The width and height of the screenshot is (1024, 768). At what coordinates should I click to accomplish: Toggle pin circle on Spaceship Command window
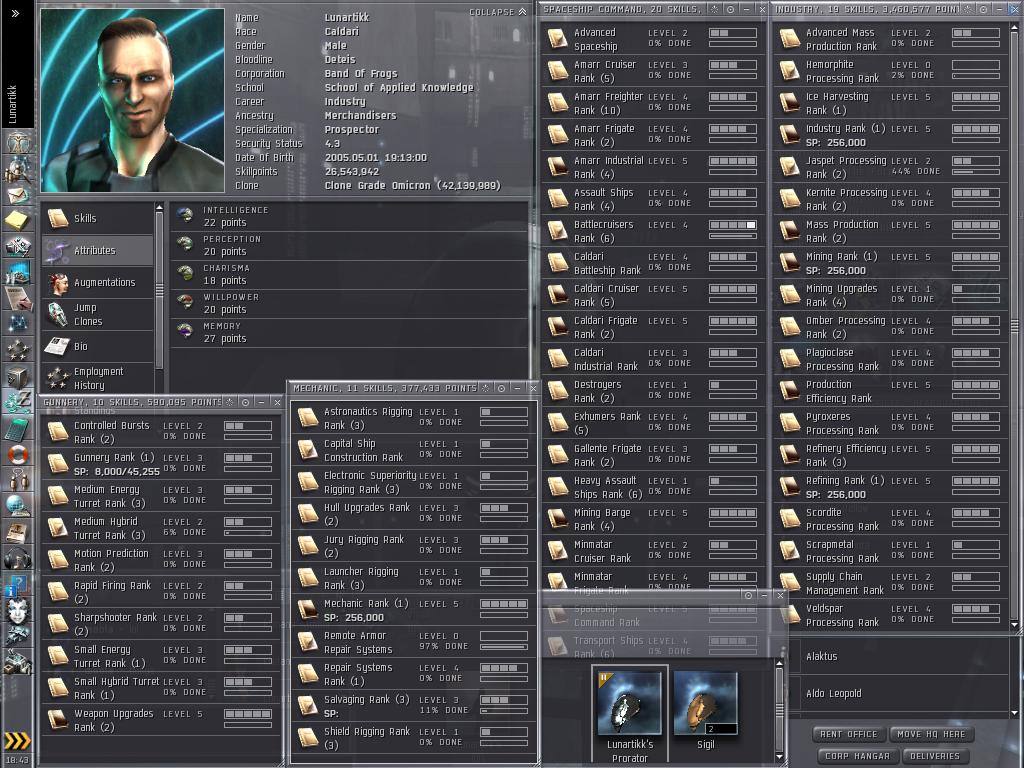click(x=730, y=9)
